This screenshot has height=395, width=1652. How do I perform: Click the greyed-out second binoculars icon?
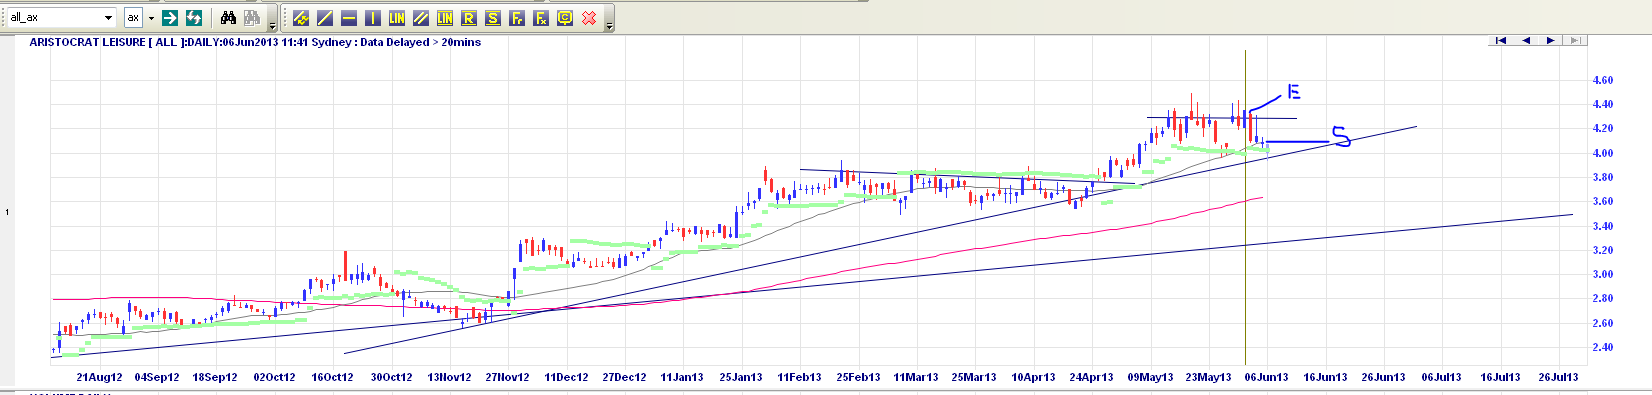click(252, 18)
